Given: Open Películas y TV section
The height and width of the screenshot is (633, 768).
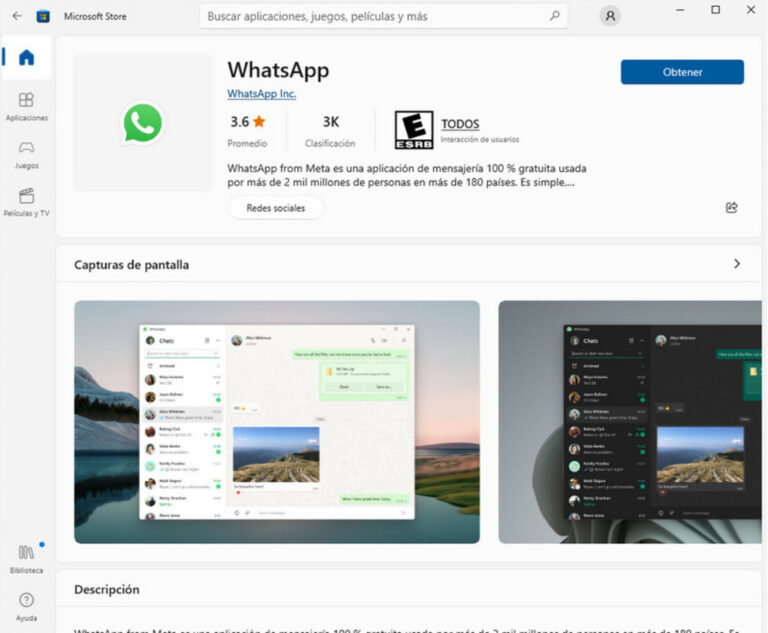Looking at the screenshot, I should pyautogui.click(x=26, y=202).
